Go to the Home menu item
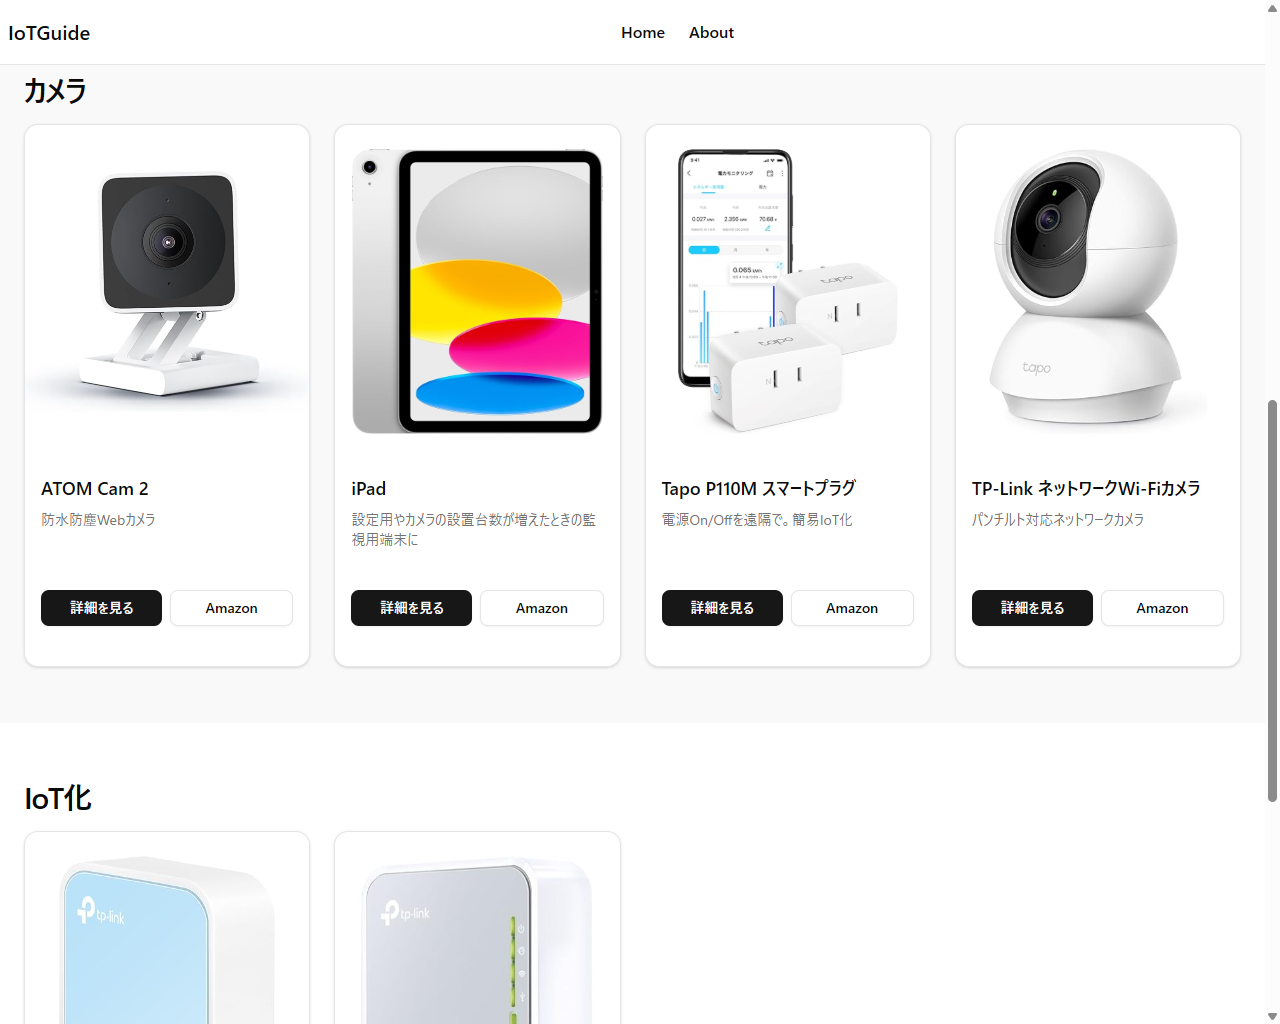Image resolution: width=1280 pixels, height=1024 pixels. [x=643, y=33]
